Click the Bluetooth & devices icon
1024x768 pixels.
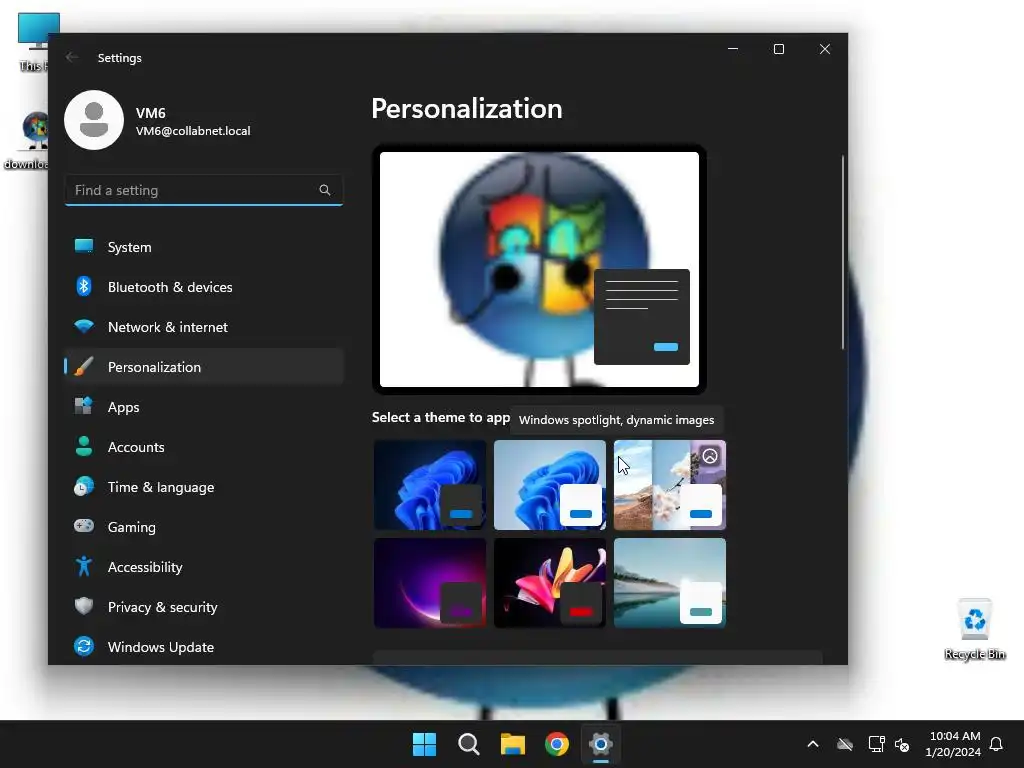(x=84, y=286)
